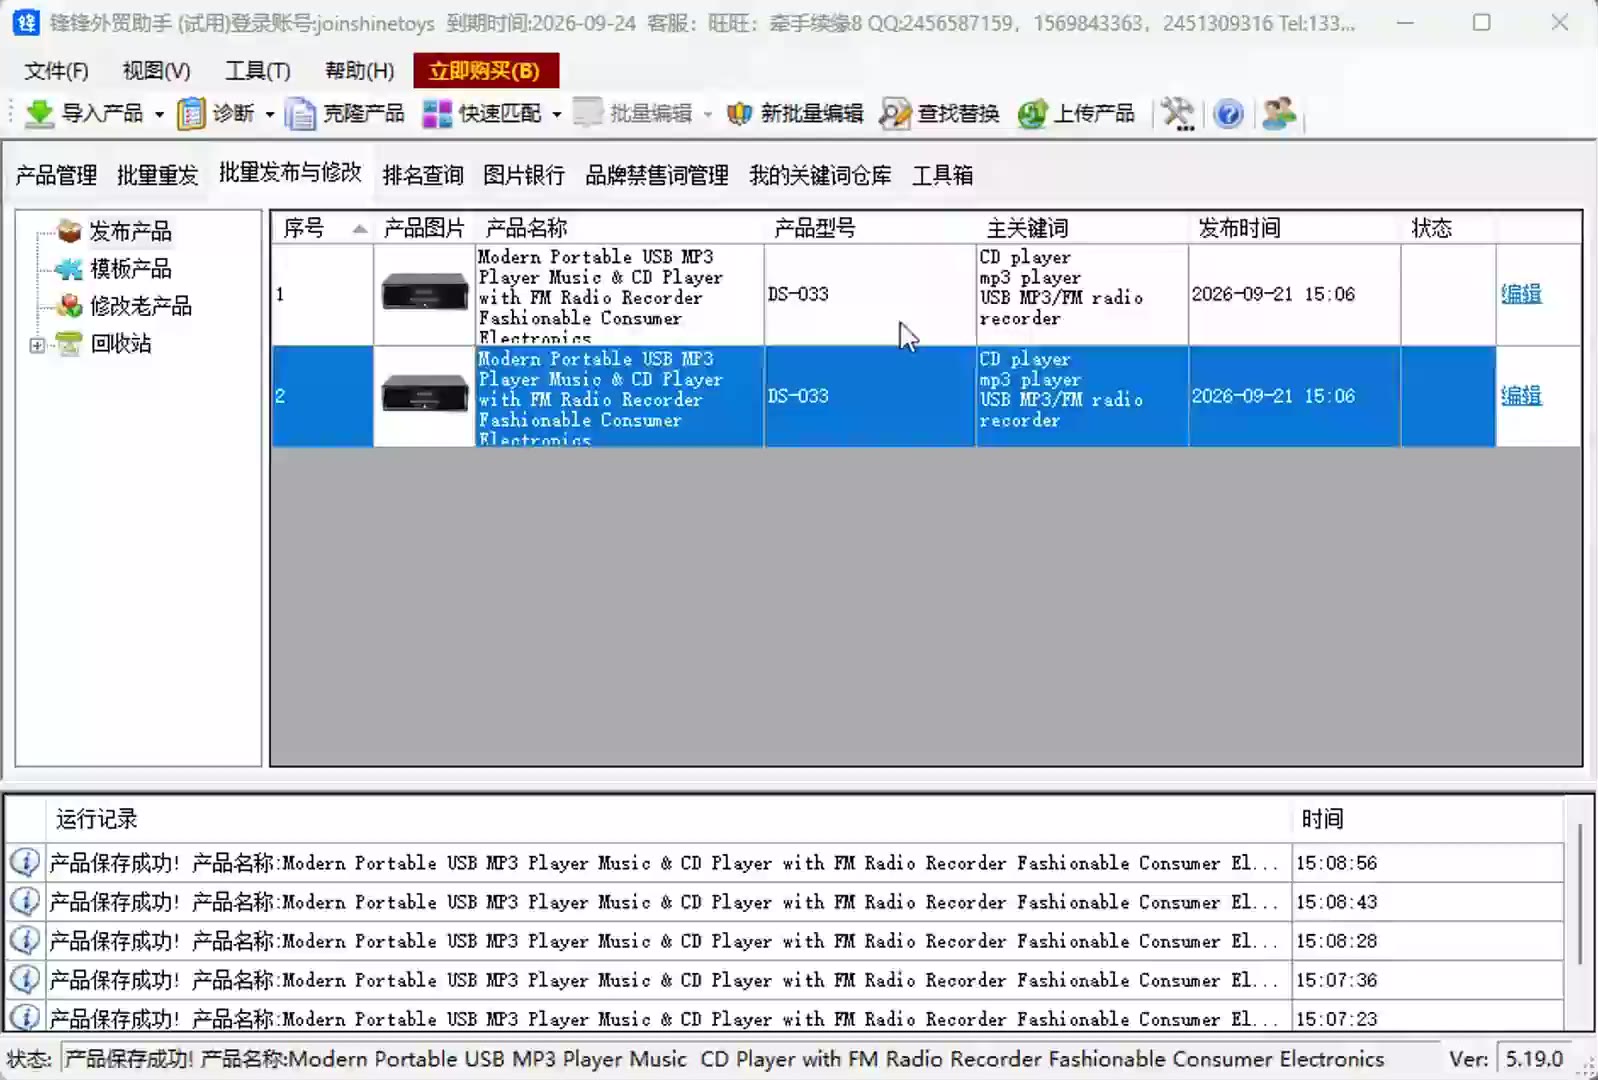Viewport: 1598px width, 1080px height.
Task: Click the info icon for log entry 15:07:36
Action: pyautogui.click(x=25, y=979)
